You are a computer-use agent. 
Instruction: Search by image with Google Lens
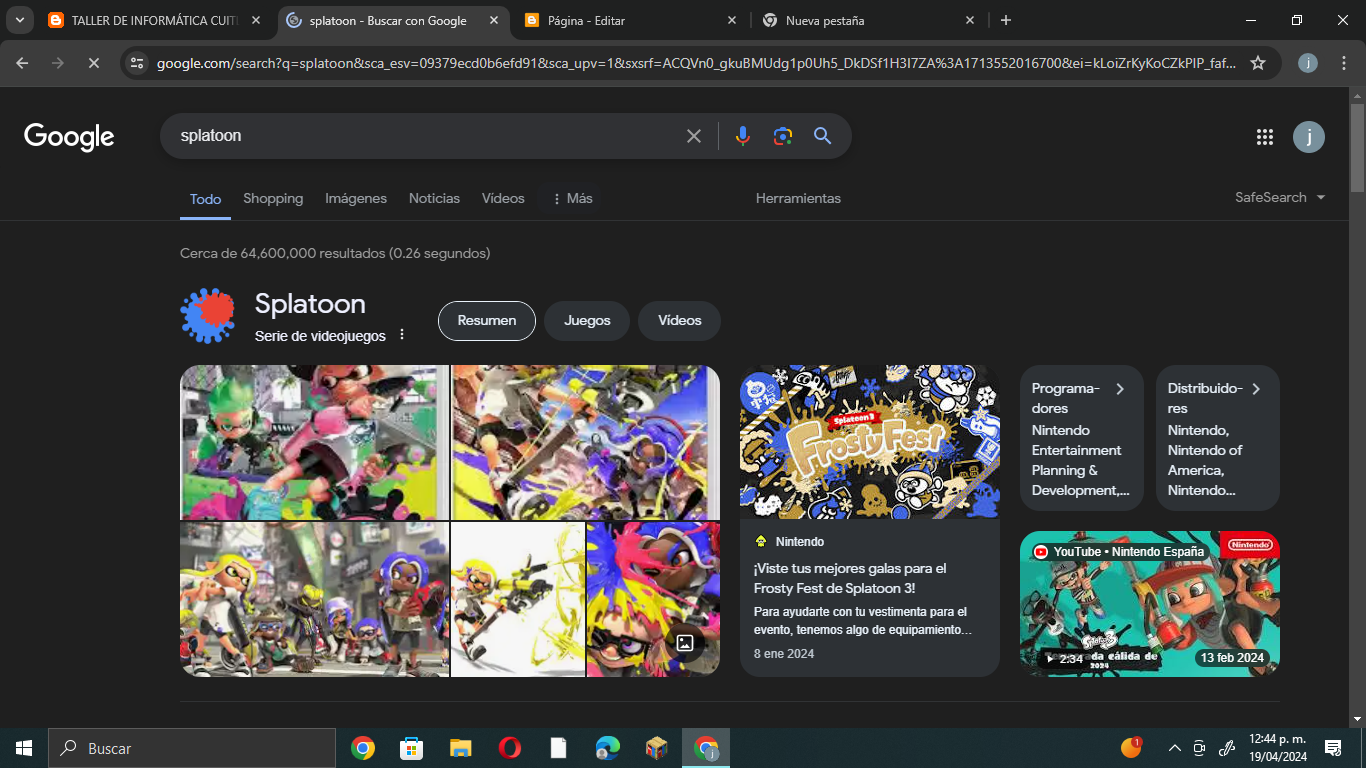point(783,136)
